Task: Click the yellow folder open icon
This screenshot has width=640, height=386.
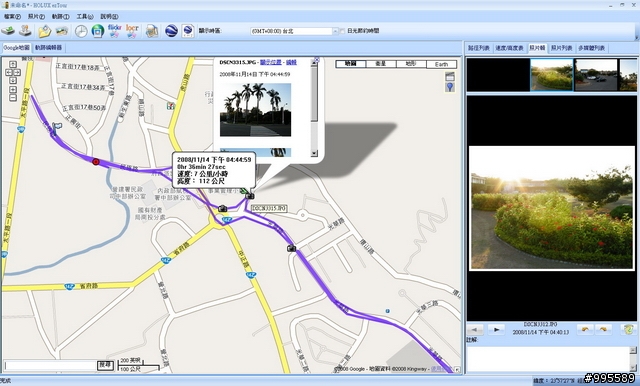Action: [44, 31]
